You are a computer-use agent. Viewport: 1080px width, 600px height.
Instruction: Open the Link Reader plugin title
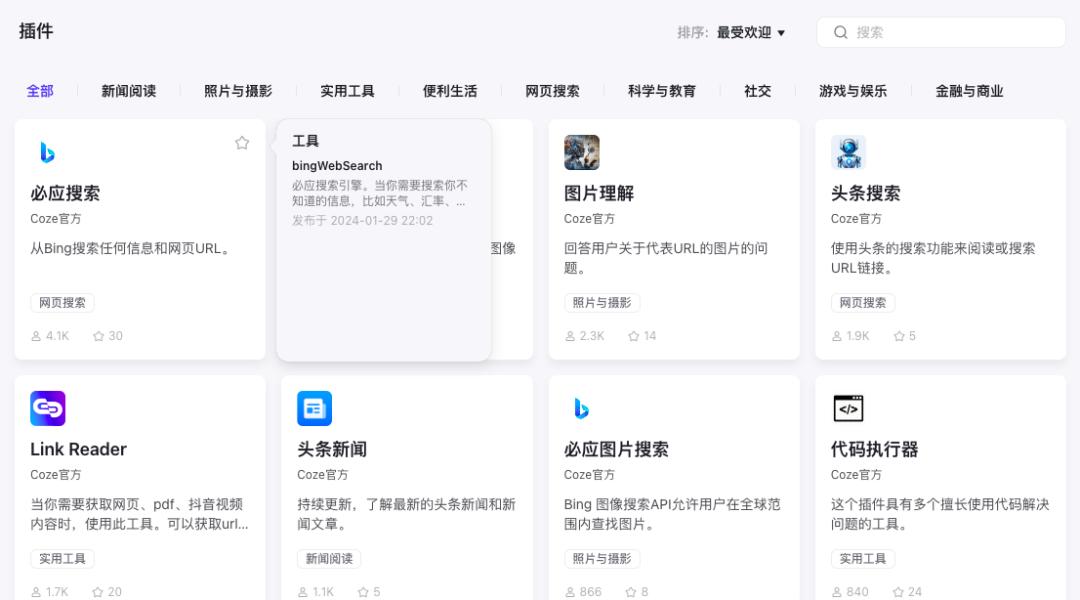click(79, 449)
